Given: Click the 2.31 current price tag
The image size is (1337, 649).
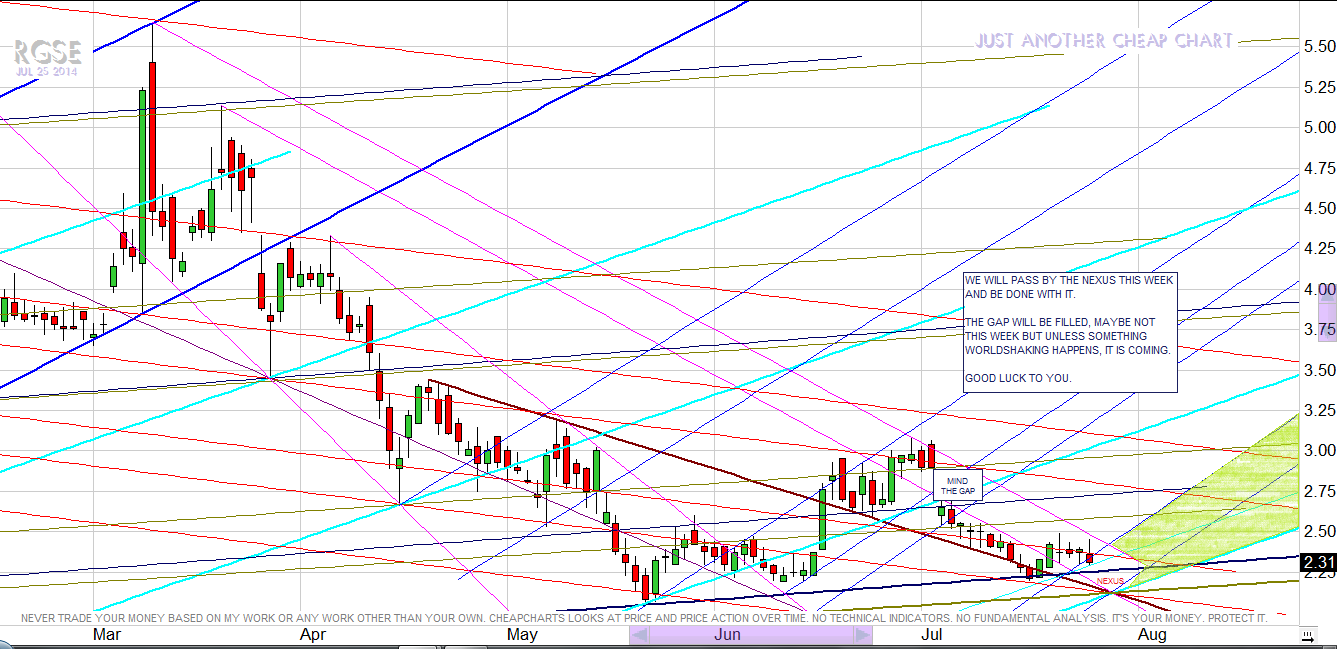Looking at the screenshot, I should coord(1317,564).
